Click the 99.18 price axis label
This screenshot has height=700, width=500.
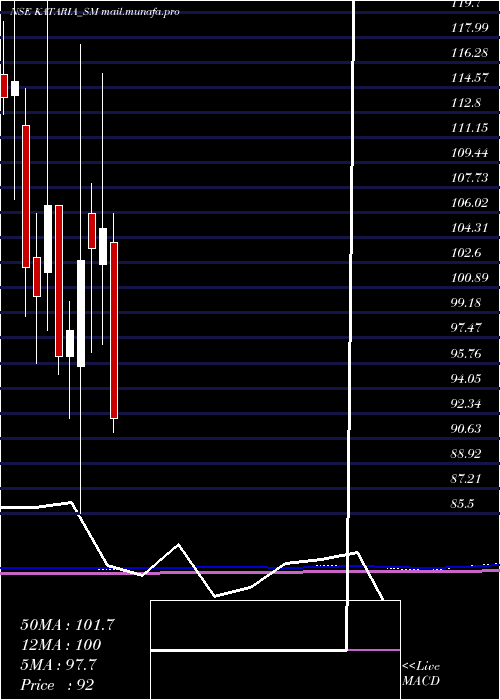click(x=466, y=303)
